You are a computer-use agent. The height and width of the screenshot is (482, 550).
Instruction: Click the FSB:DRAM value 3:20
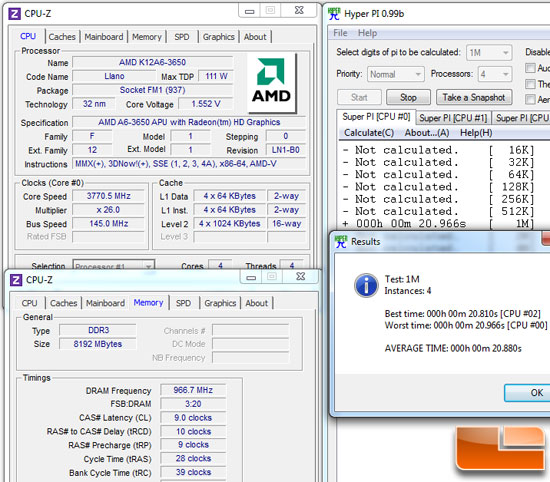click(193, 404)
